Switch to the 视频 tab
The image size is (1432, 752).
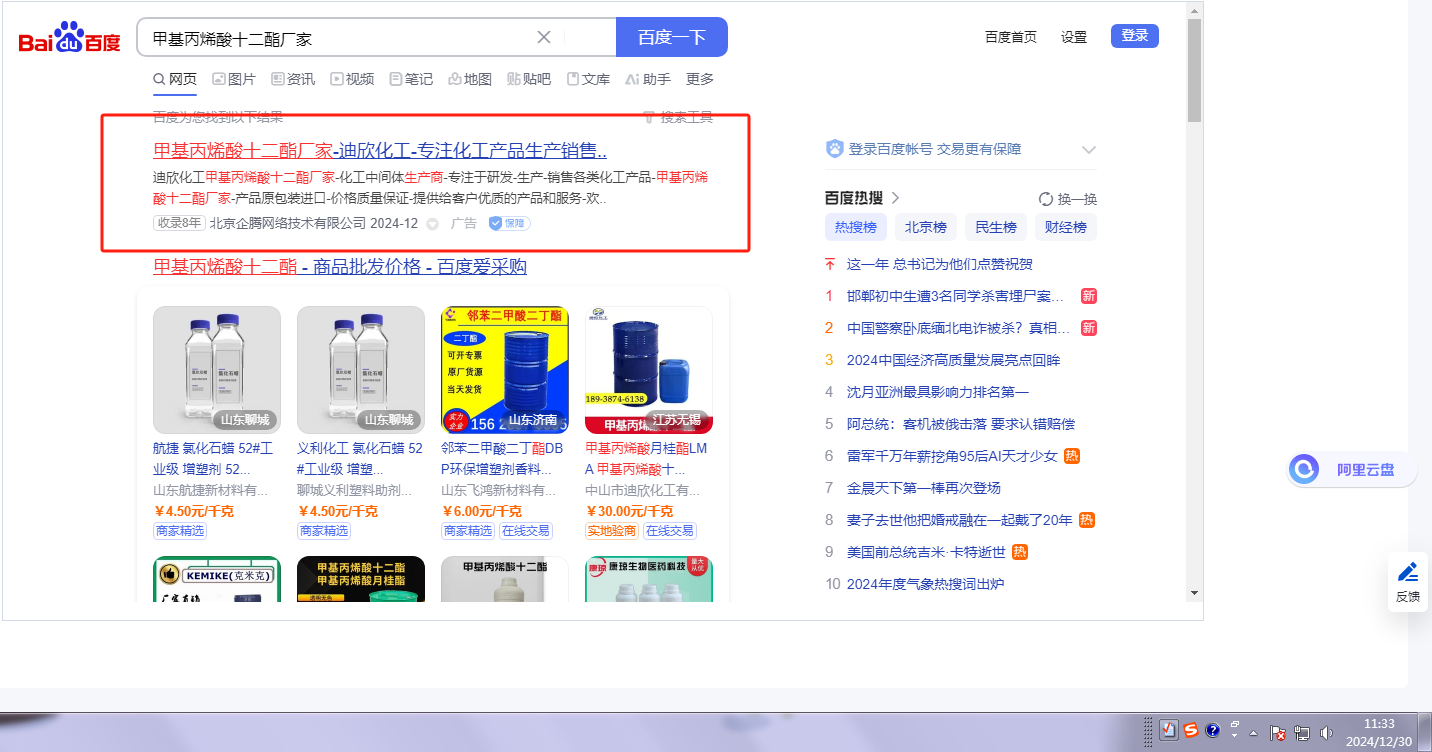coord(352,79)
